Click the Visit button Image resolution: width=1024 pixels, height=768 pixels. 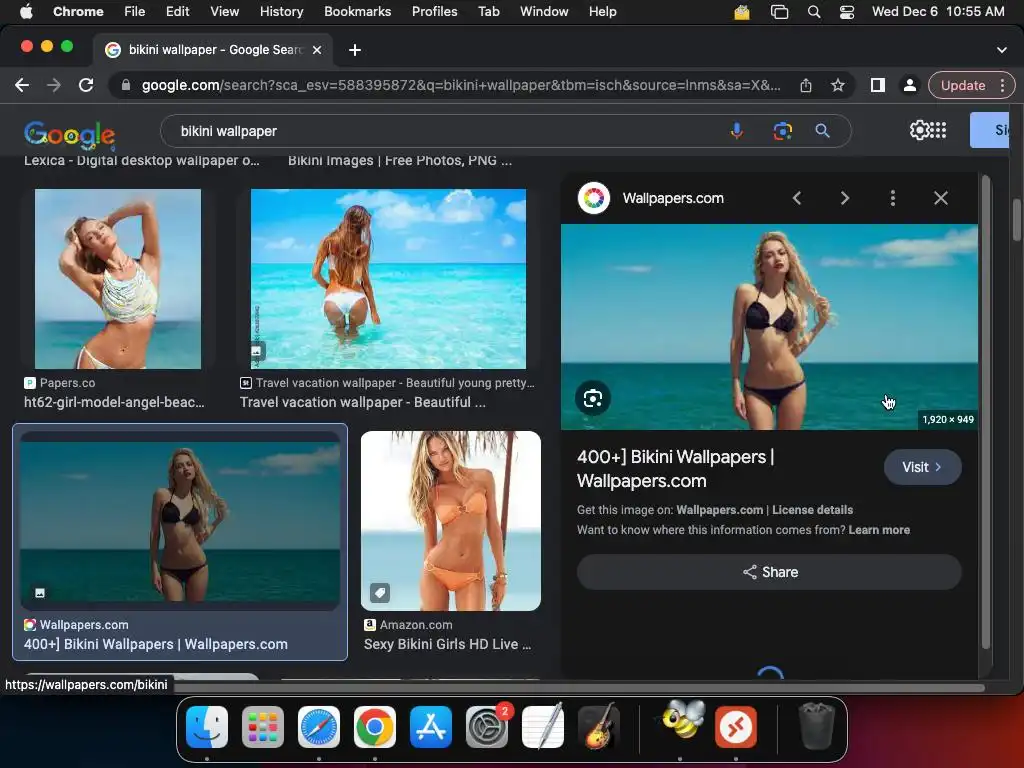[x=922, y=467]
